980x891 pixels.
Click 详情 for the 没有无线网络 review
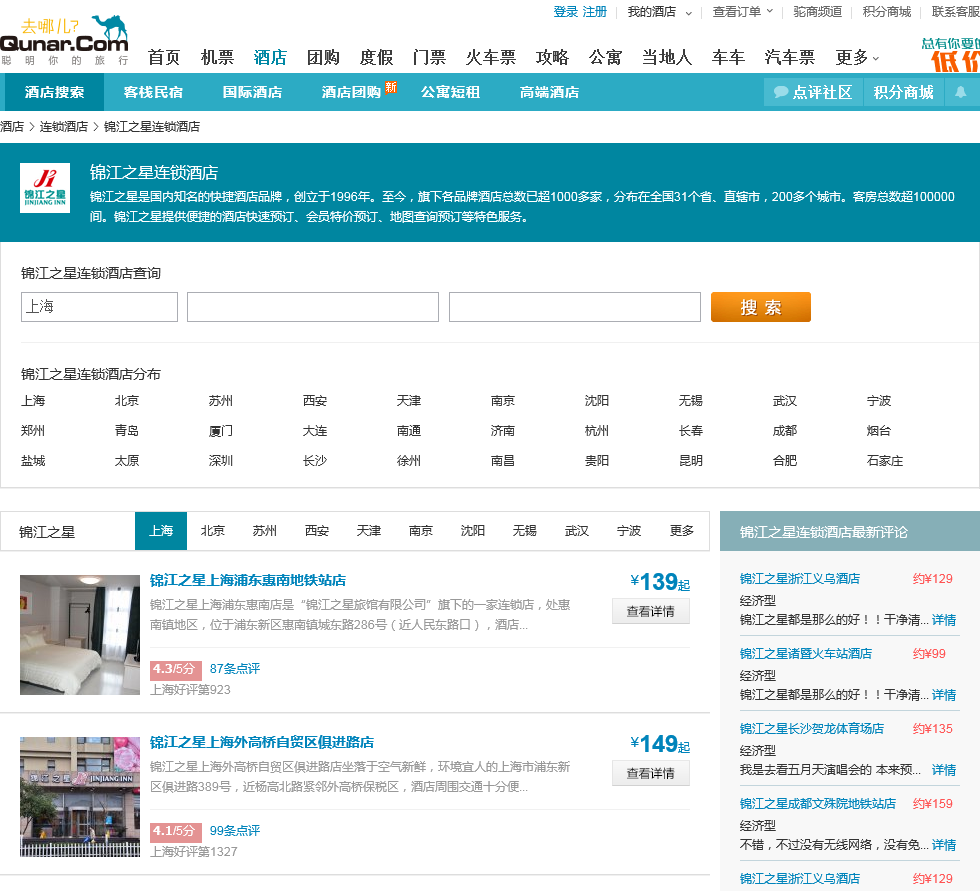click(944, 845)
